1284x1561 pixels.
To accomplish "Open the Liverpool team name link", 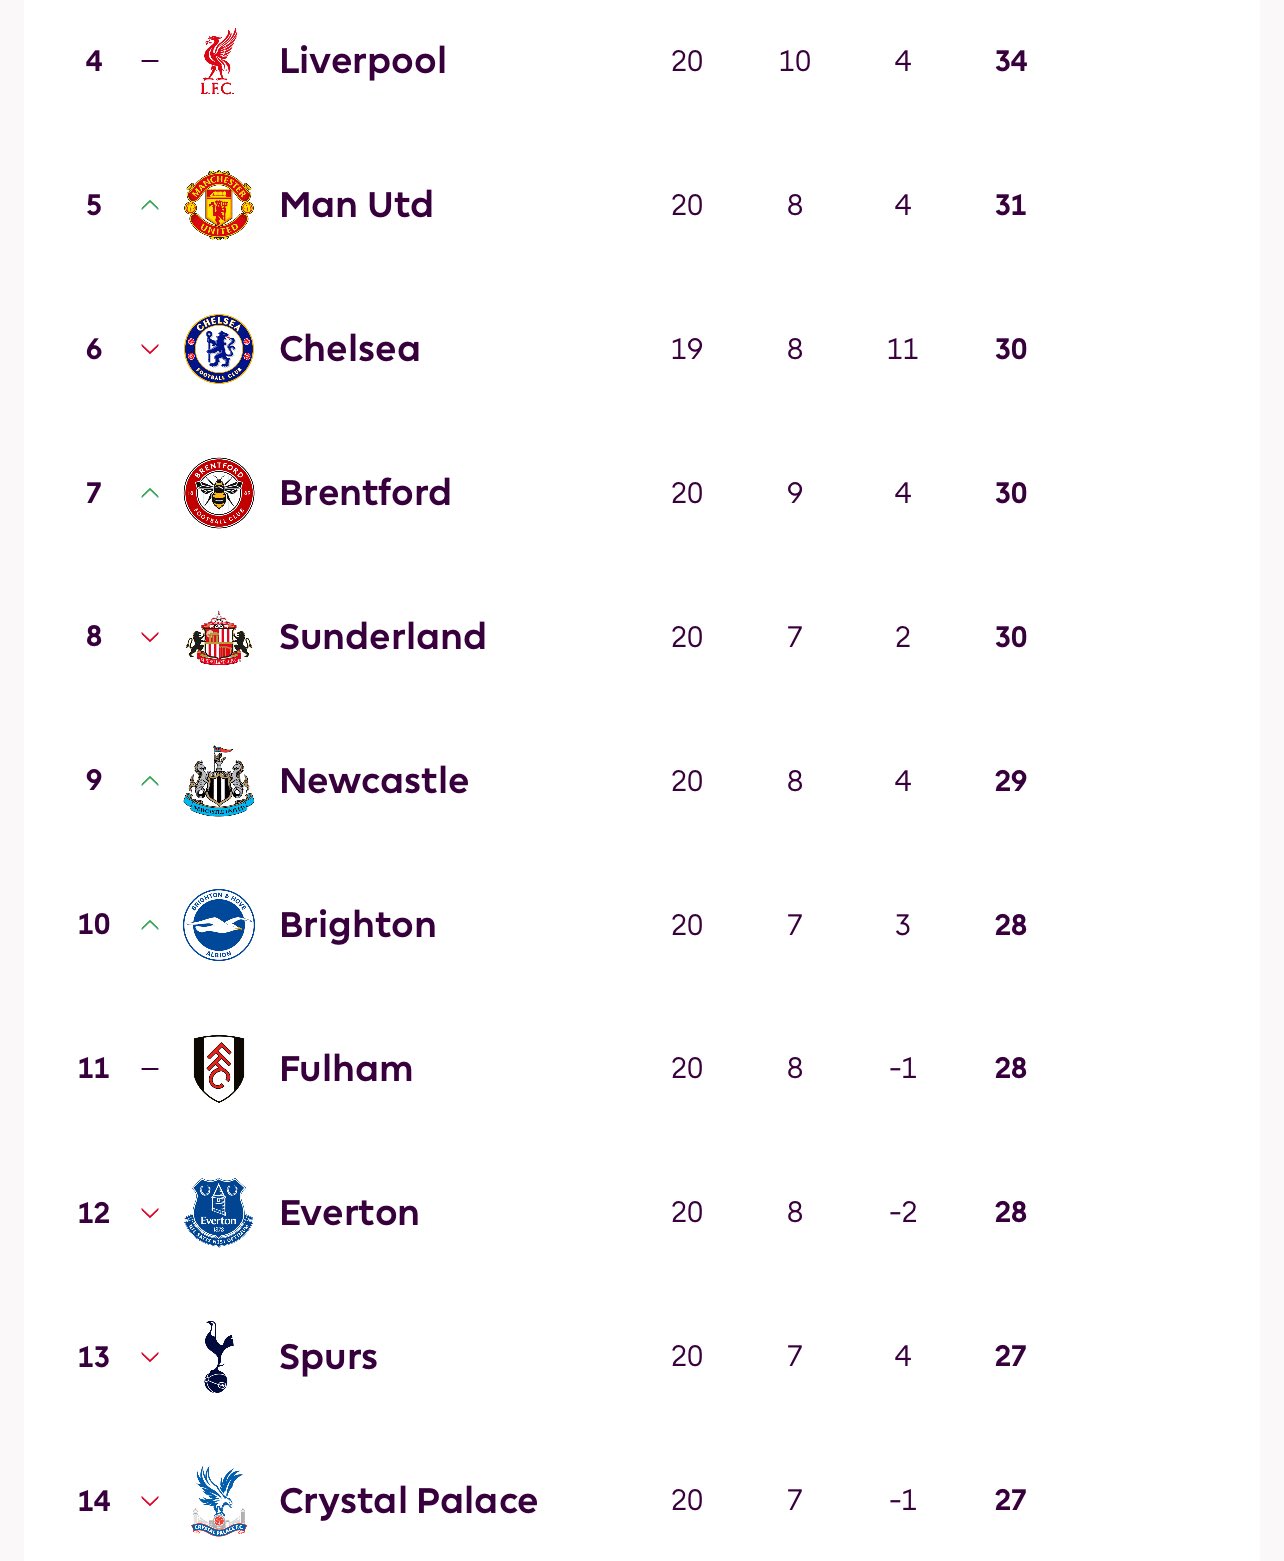I will (363, 61).
